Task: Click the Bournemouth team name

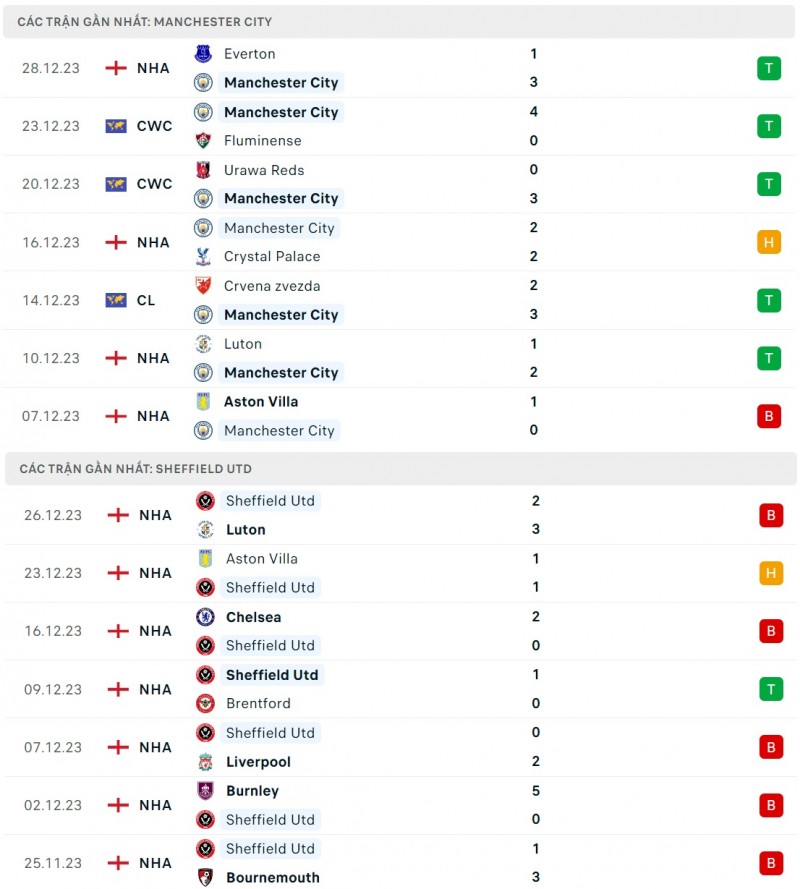Action: tap(273, 878)
